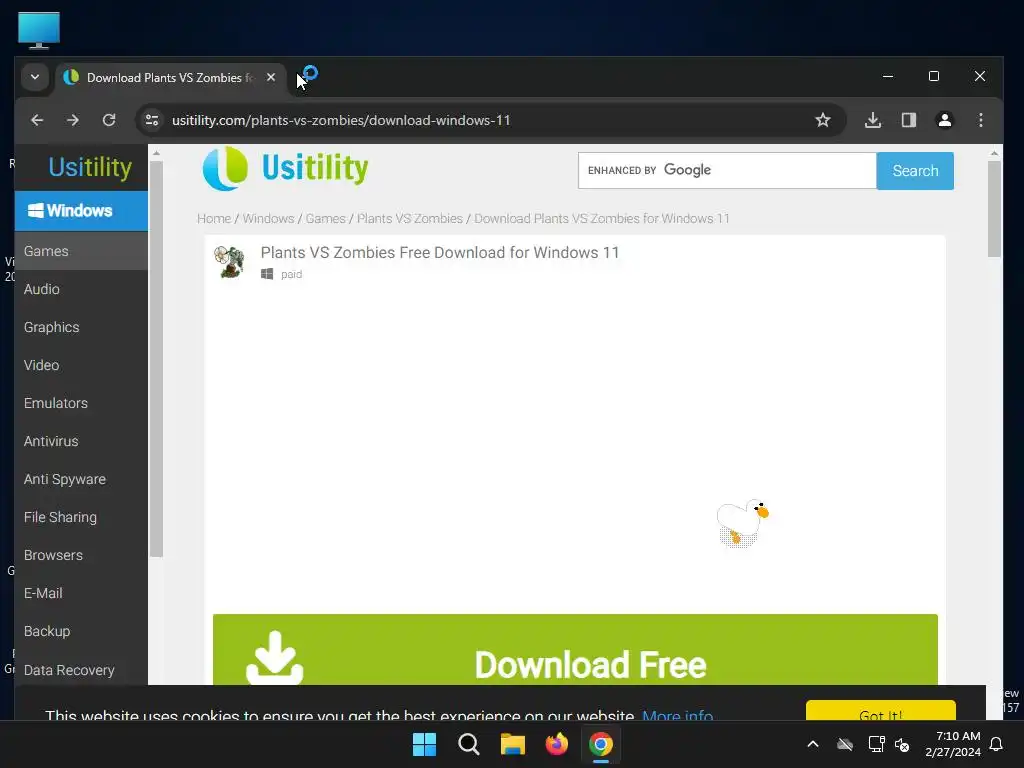Open Chrome downloads icon
The width and height of the screenshot is (1024, 768).
873,120
